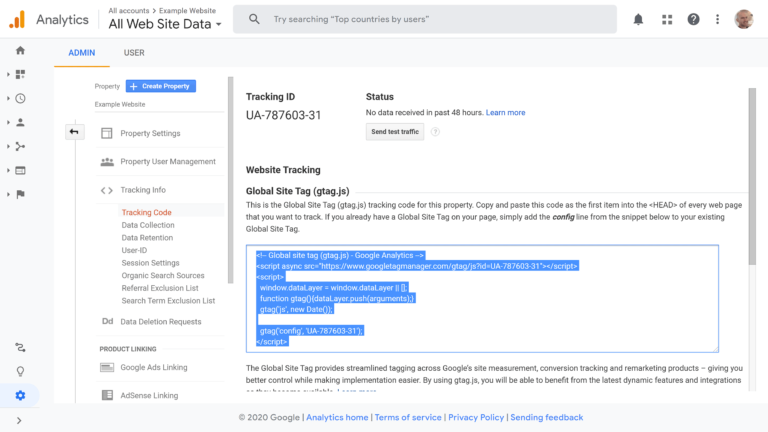This screenshot has height=432, width=768.
Task: Click the Data Deletion Requests Dd icon
Action: click(107, 321)
